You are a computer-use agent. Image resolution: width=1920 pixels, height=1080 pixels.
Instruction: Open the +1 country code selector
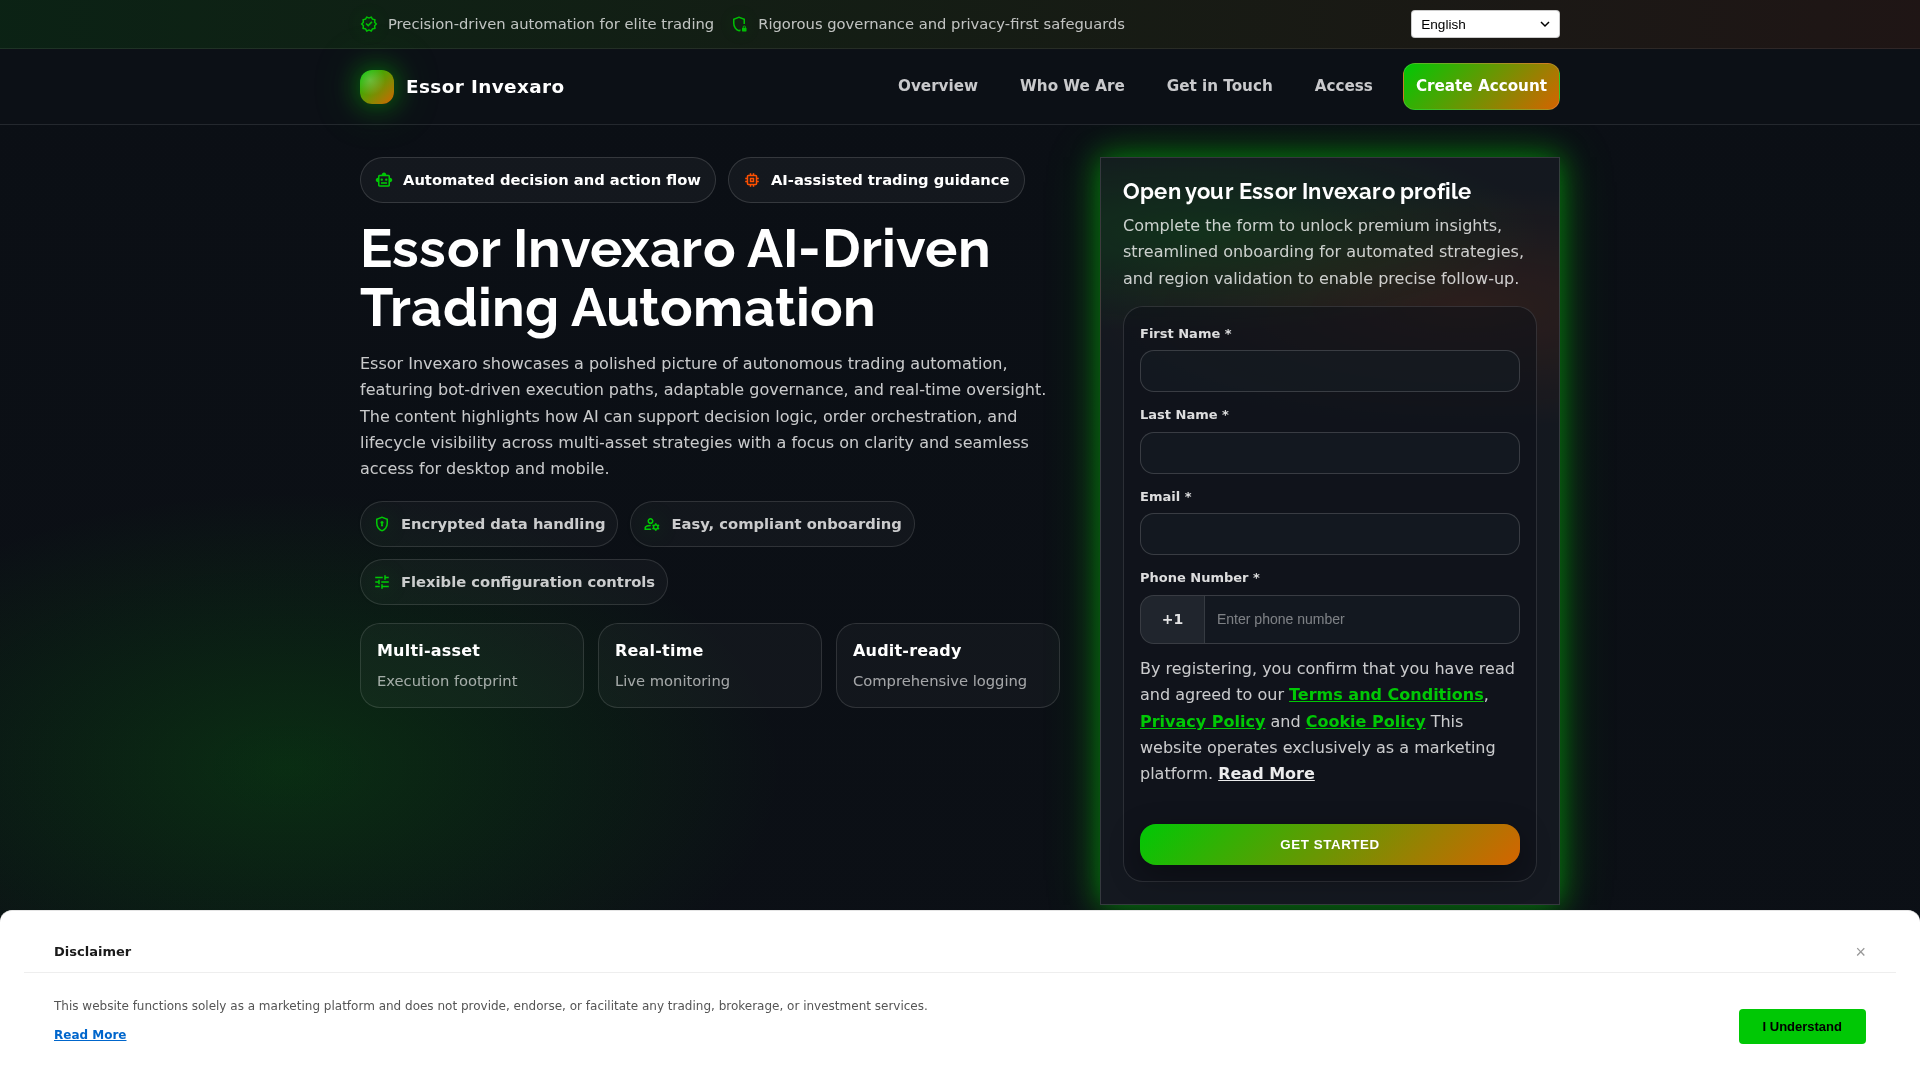coord(1173,619)
